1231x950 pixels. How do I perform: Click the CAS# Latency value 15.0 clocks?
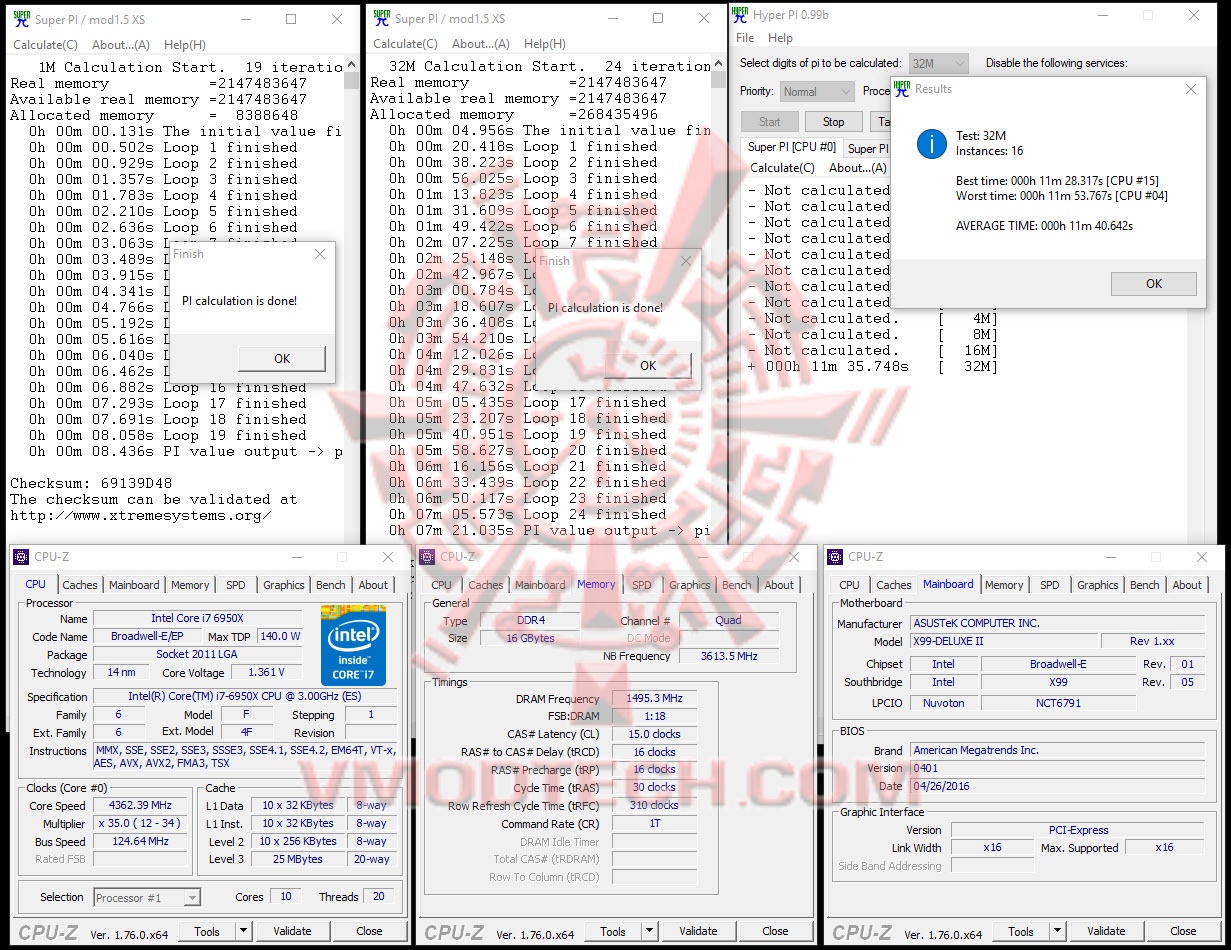click(x=654, y=734)
